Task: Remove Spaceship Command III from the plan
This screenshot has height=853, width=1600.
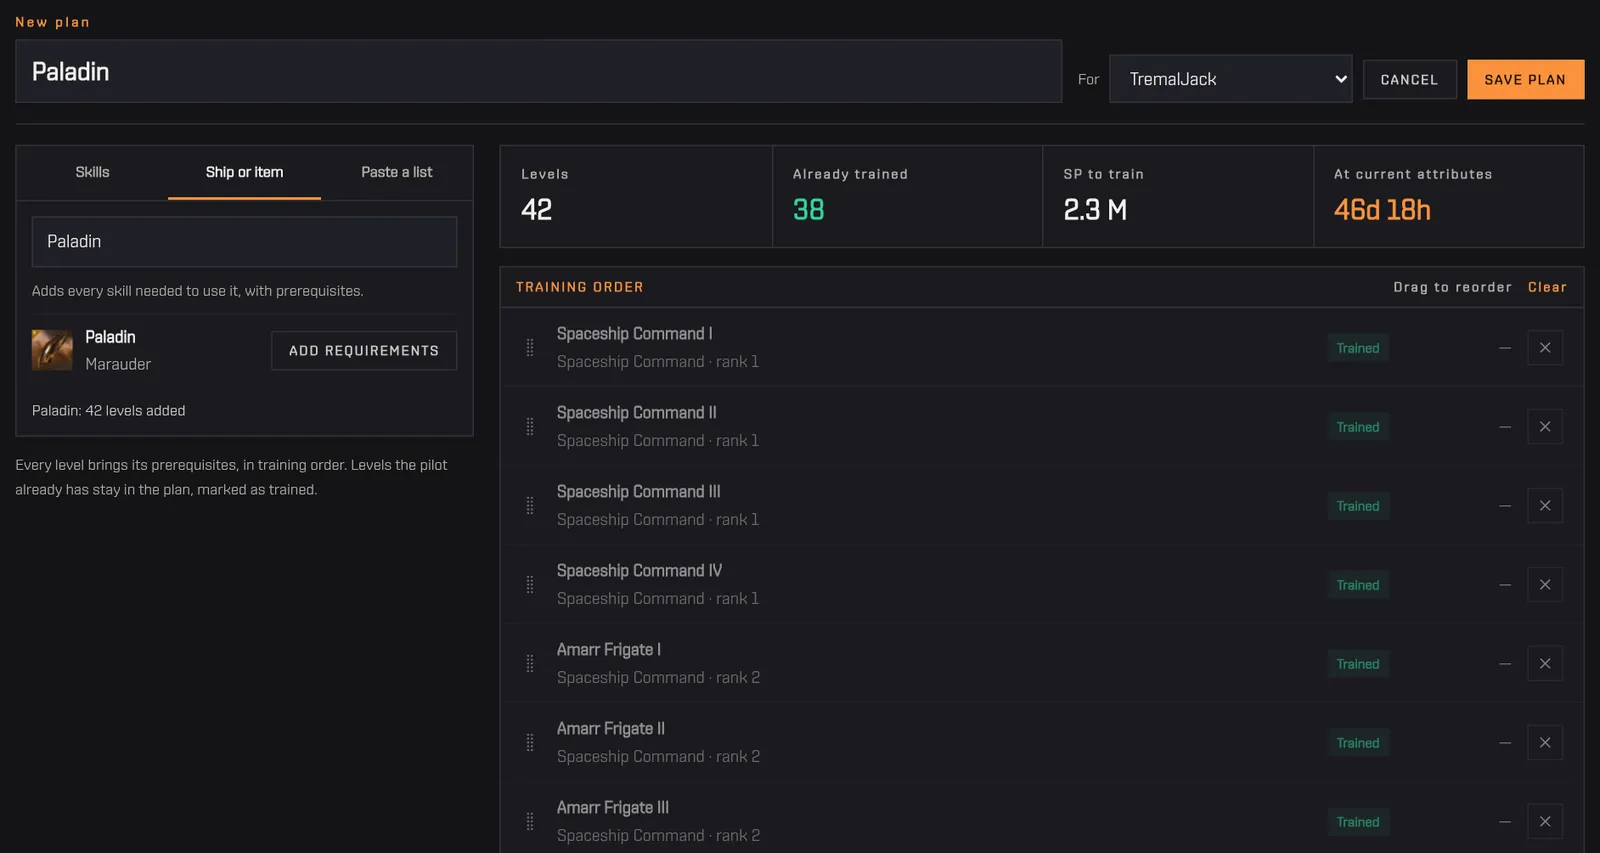Action: [x=1545, y=506]
